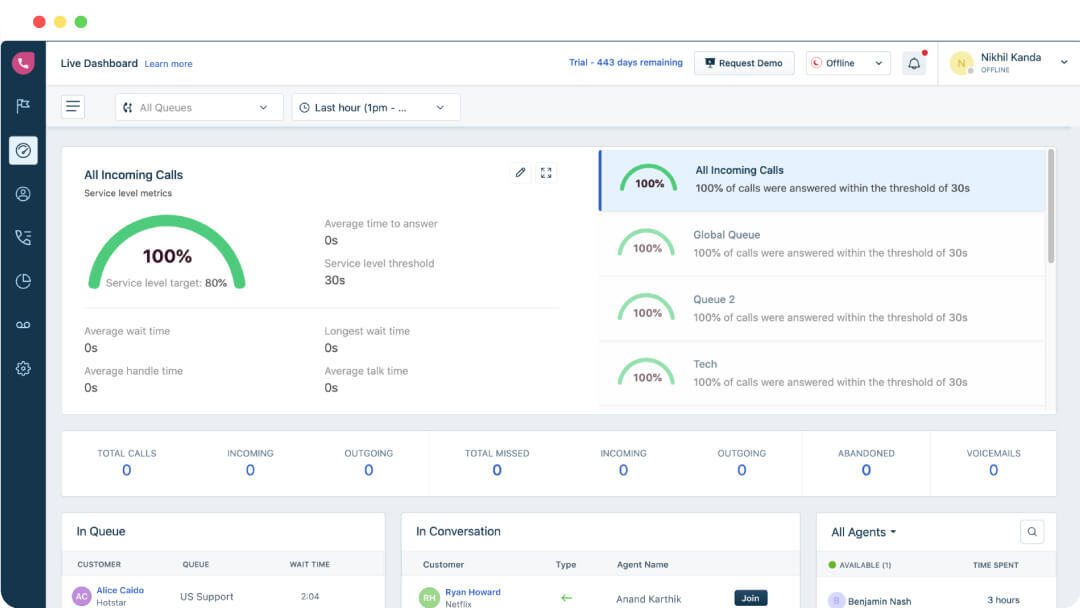
Task: Open the Offline status selector
Action: (847, 62)
